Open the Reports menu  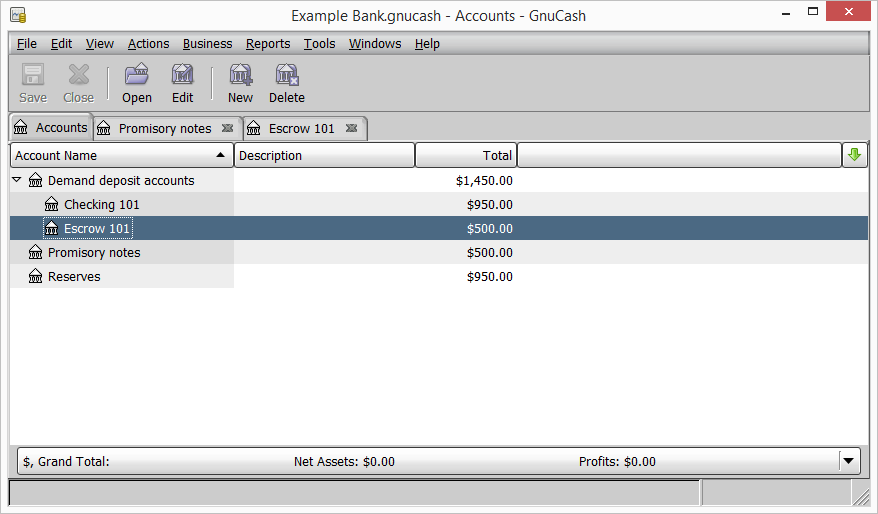[268, 44]
